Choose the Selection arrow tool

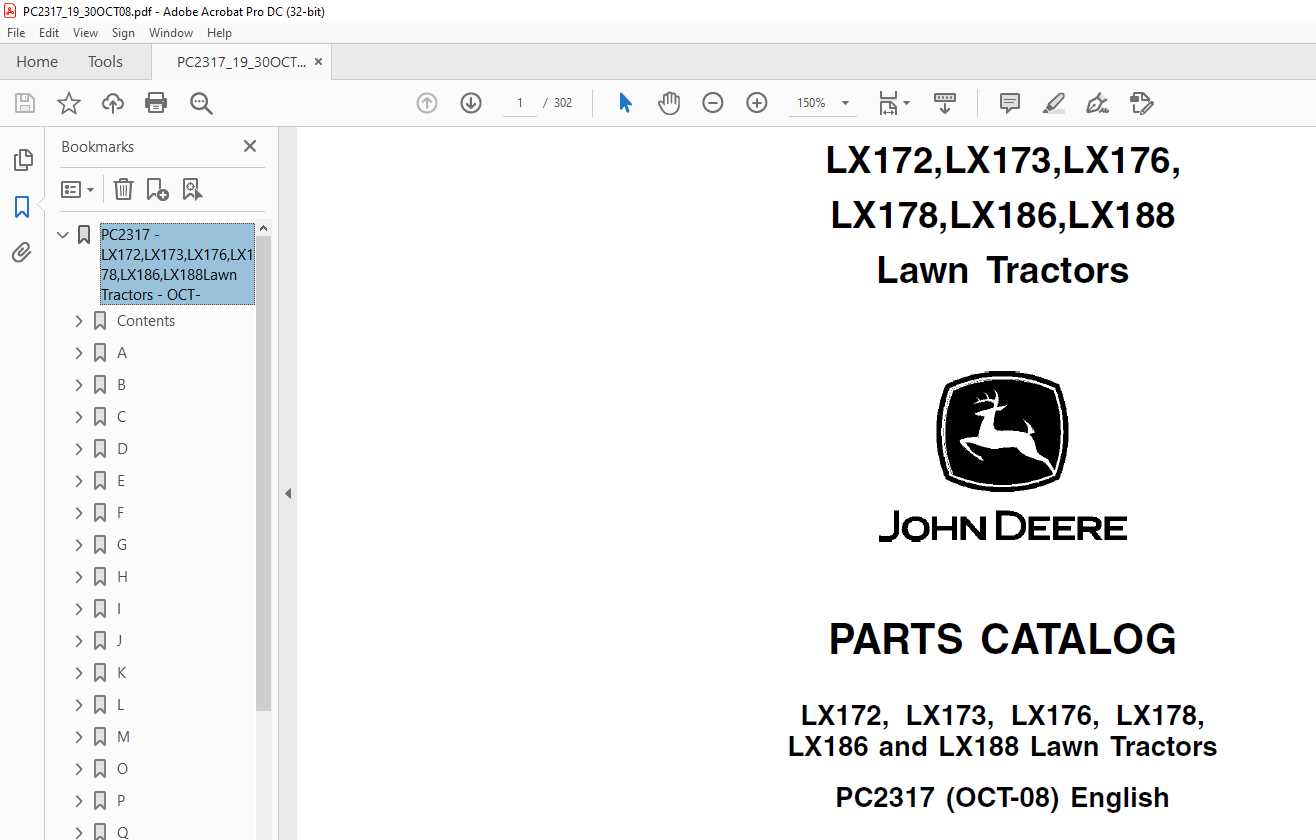click(625, 103)
